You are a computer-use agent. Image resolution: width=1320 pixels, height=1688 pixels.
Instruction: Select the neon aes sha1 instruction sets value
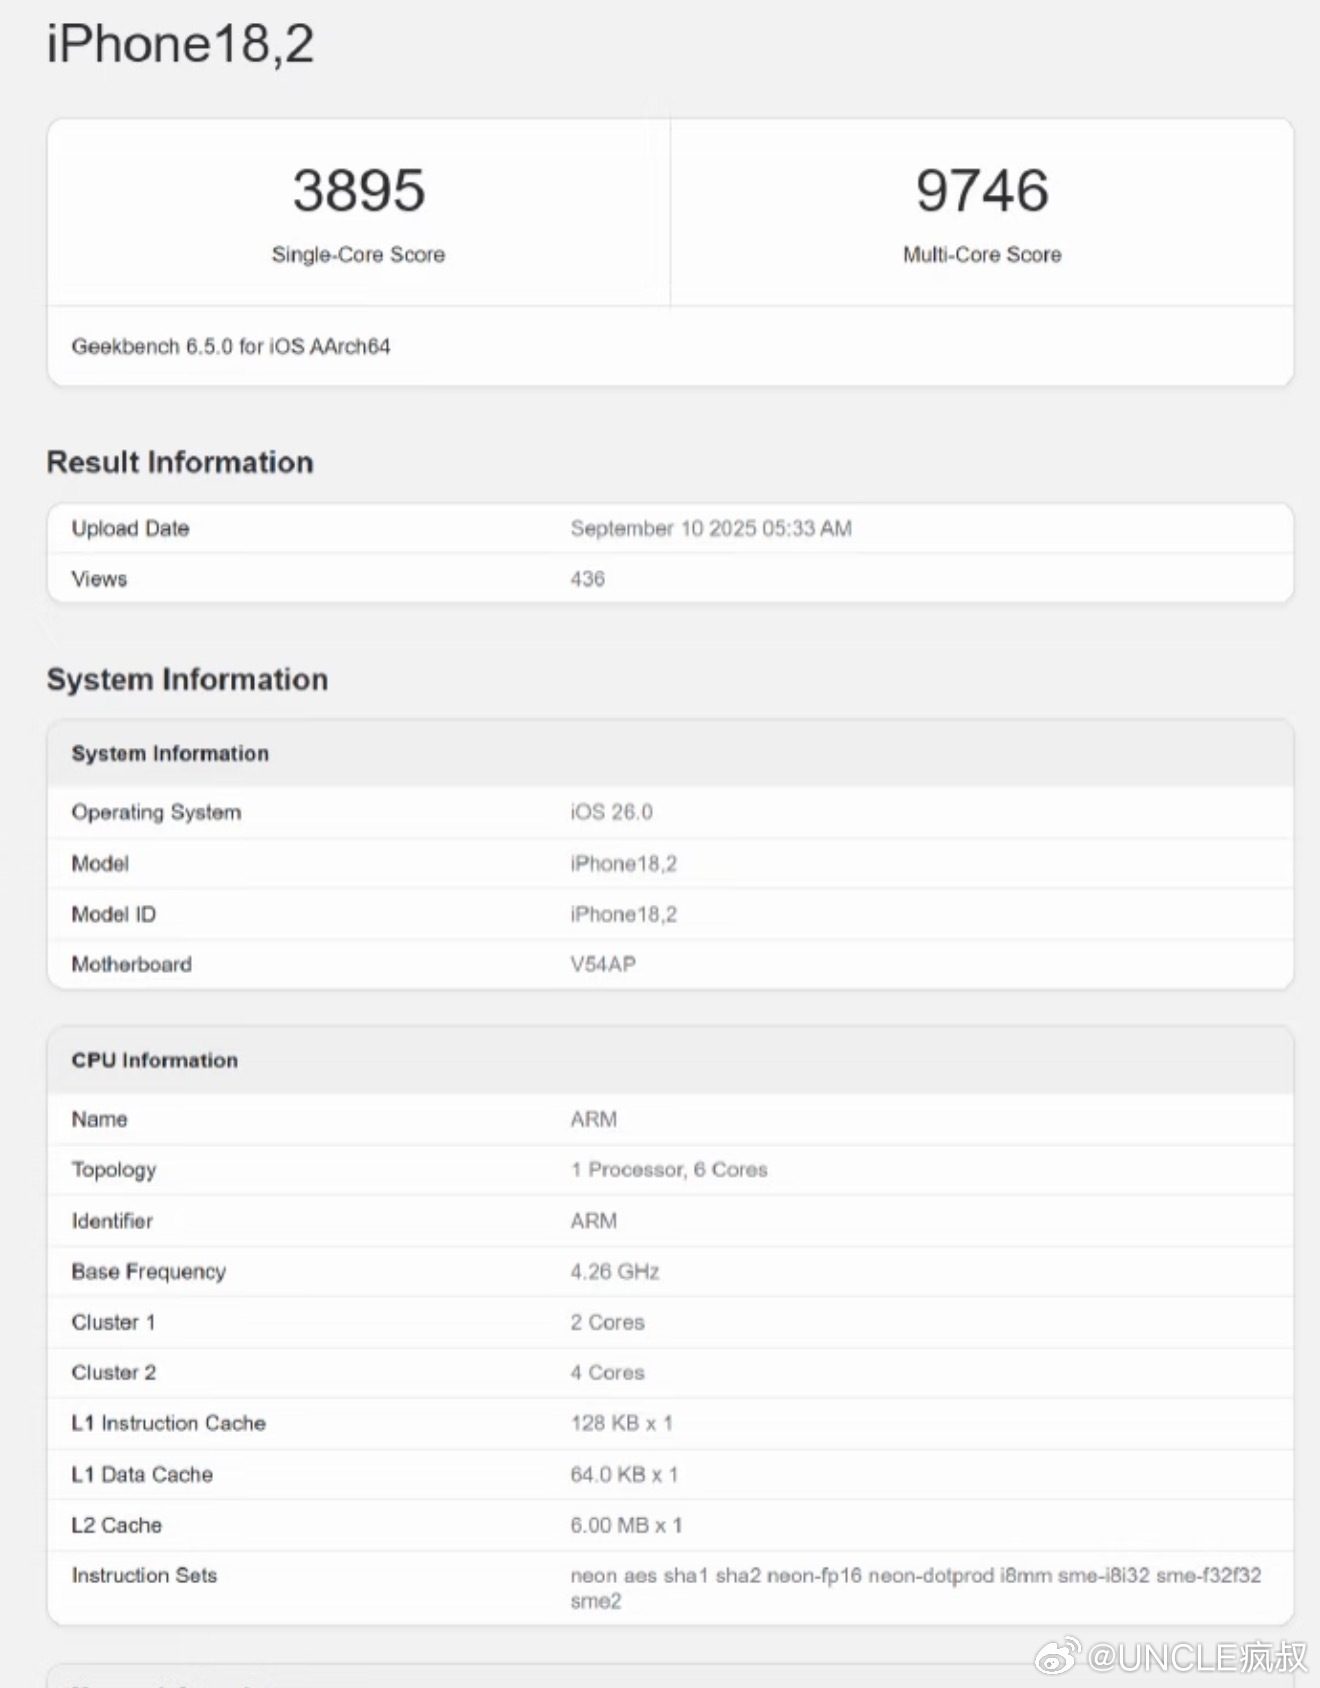916,1588
